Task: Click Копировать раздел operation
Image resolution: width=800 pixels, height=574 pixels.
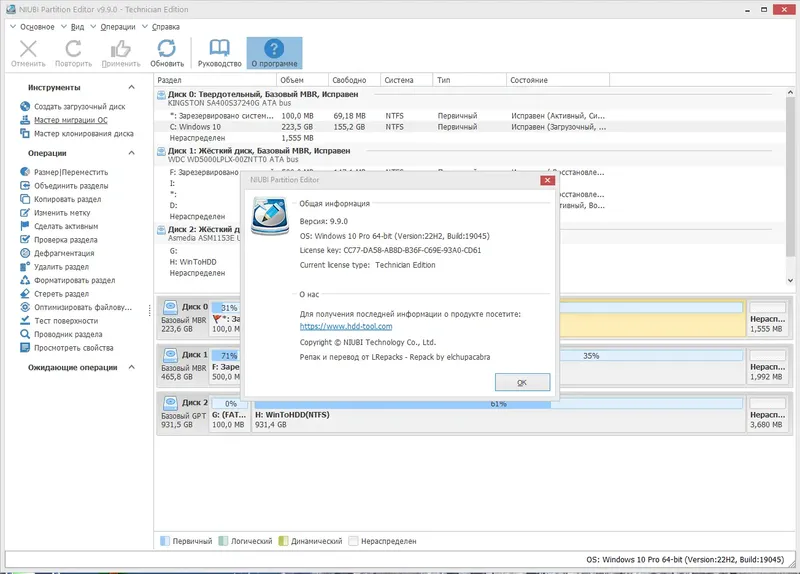Action: click(61, 199)
